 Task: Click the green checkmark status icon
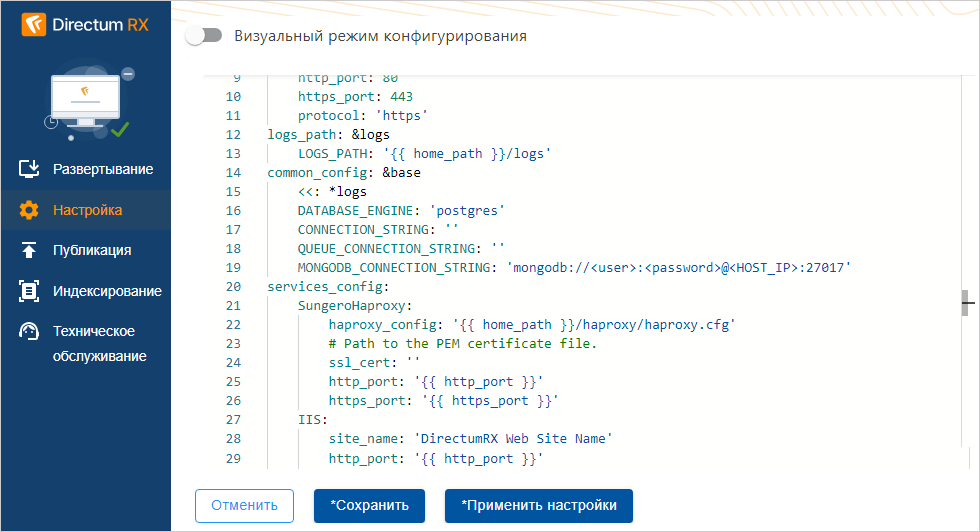120,129
